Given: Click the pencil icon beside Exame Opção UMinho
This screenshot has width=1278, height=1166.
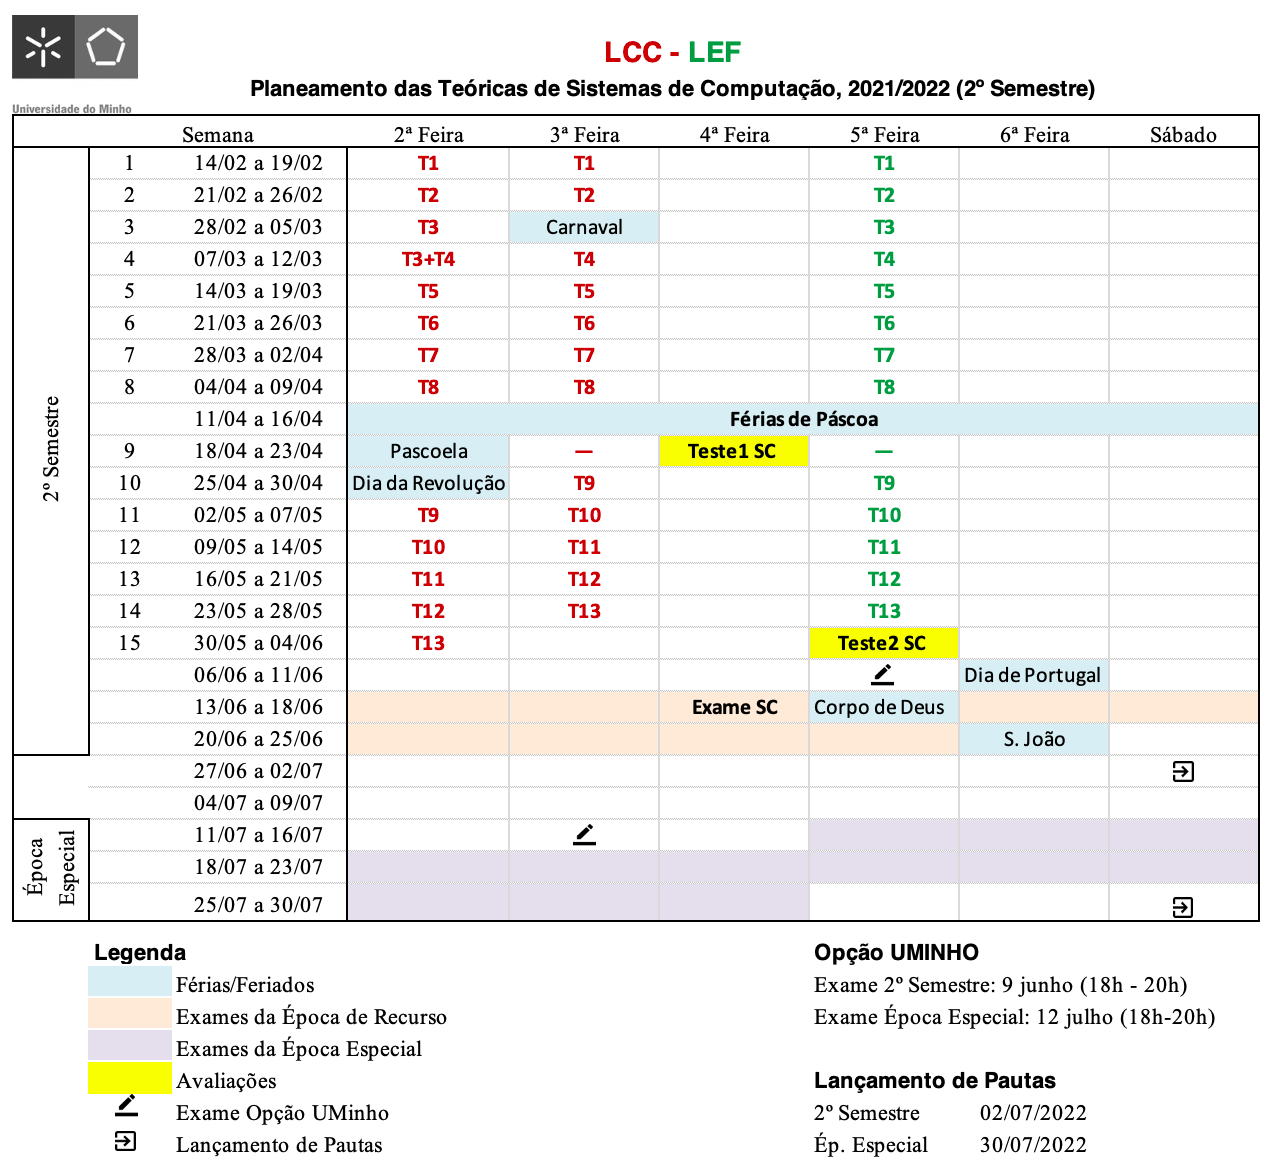Looking at the screenshot, I should click(127, 1106).
